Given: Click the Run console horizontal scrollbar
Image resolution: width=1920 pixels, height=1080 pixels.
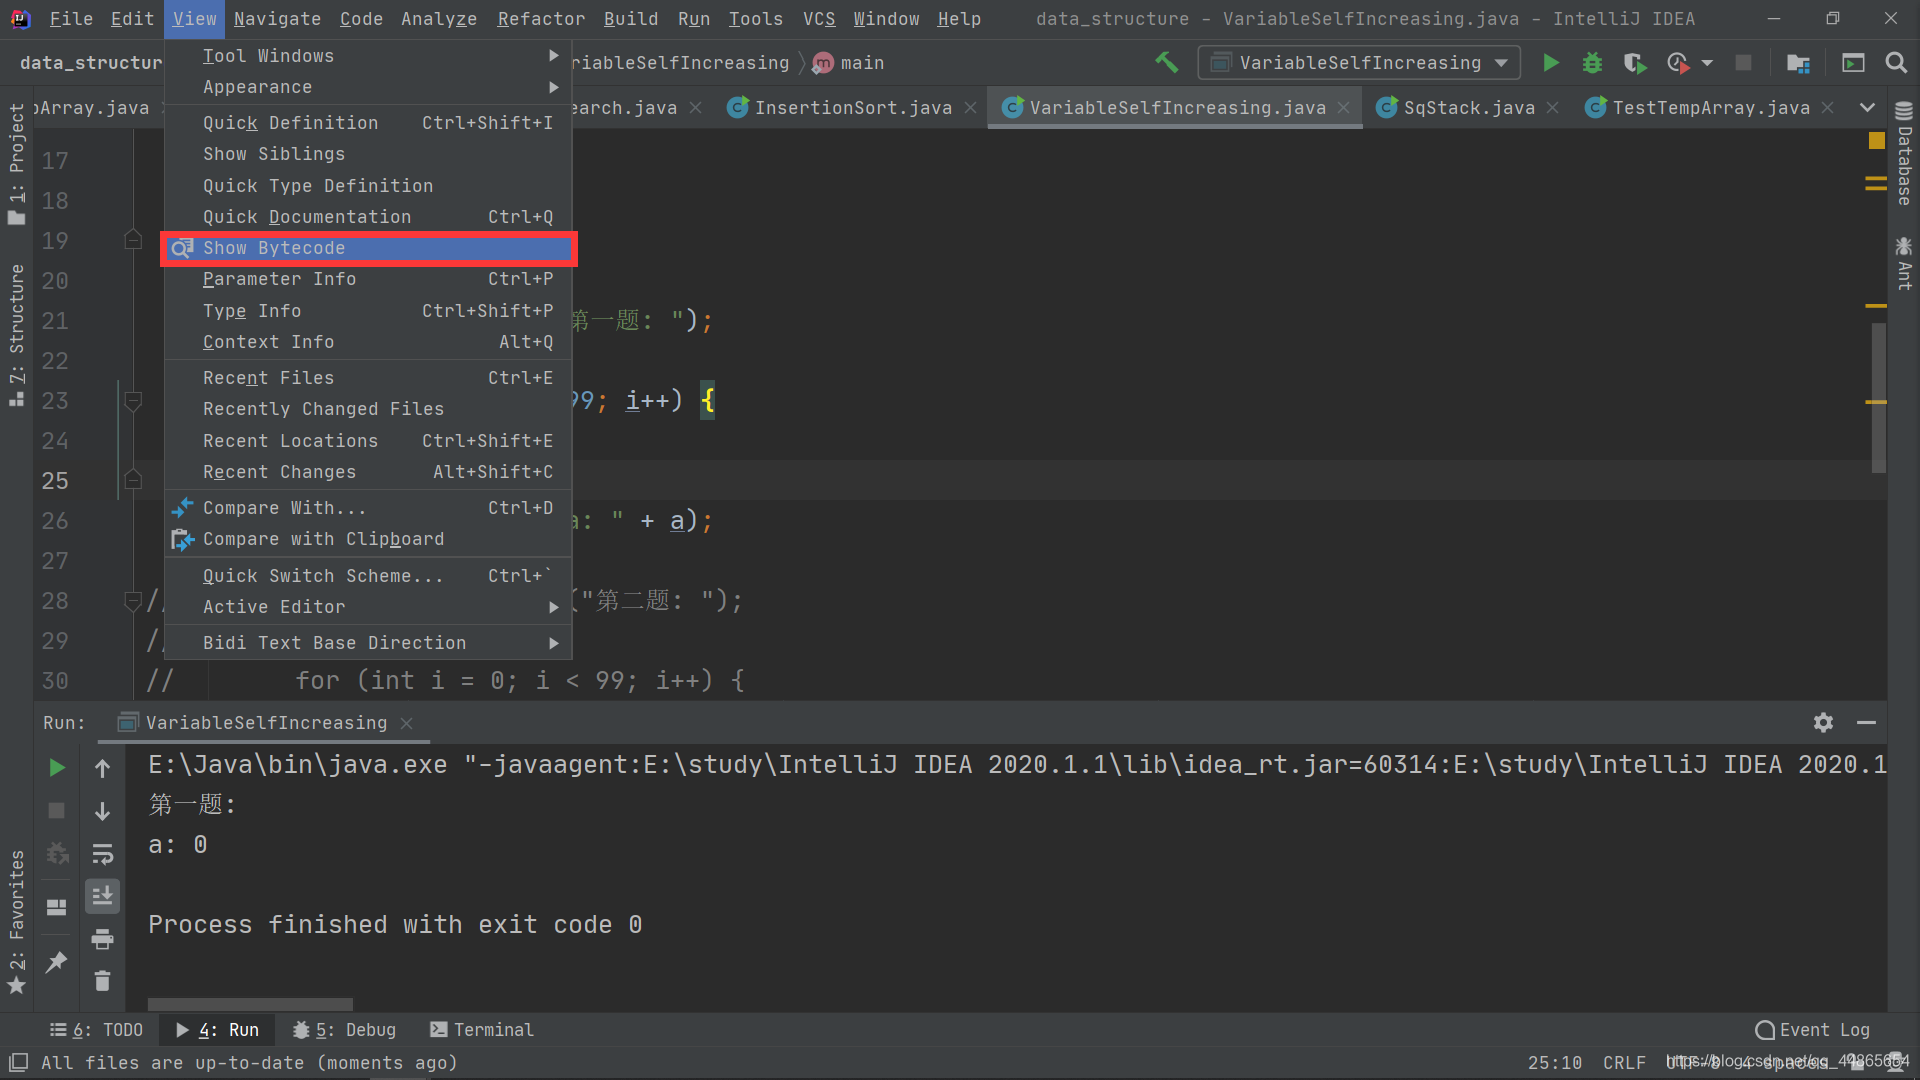Looking at the screenshot, I should pyautogui.click(x=250, y=1003).
